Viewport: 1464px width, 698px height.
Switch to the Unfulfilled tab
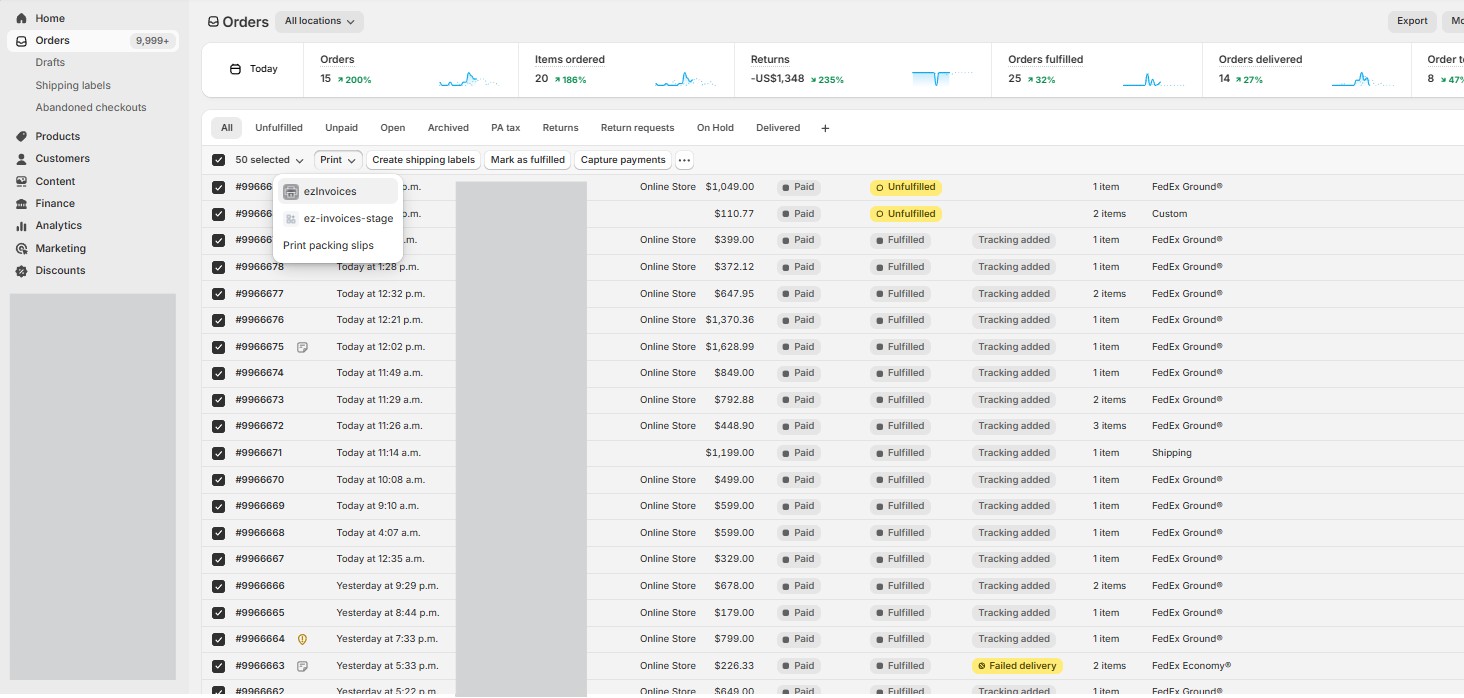tap(279, 128)
